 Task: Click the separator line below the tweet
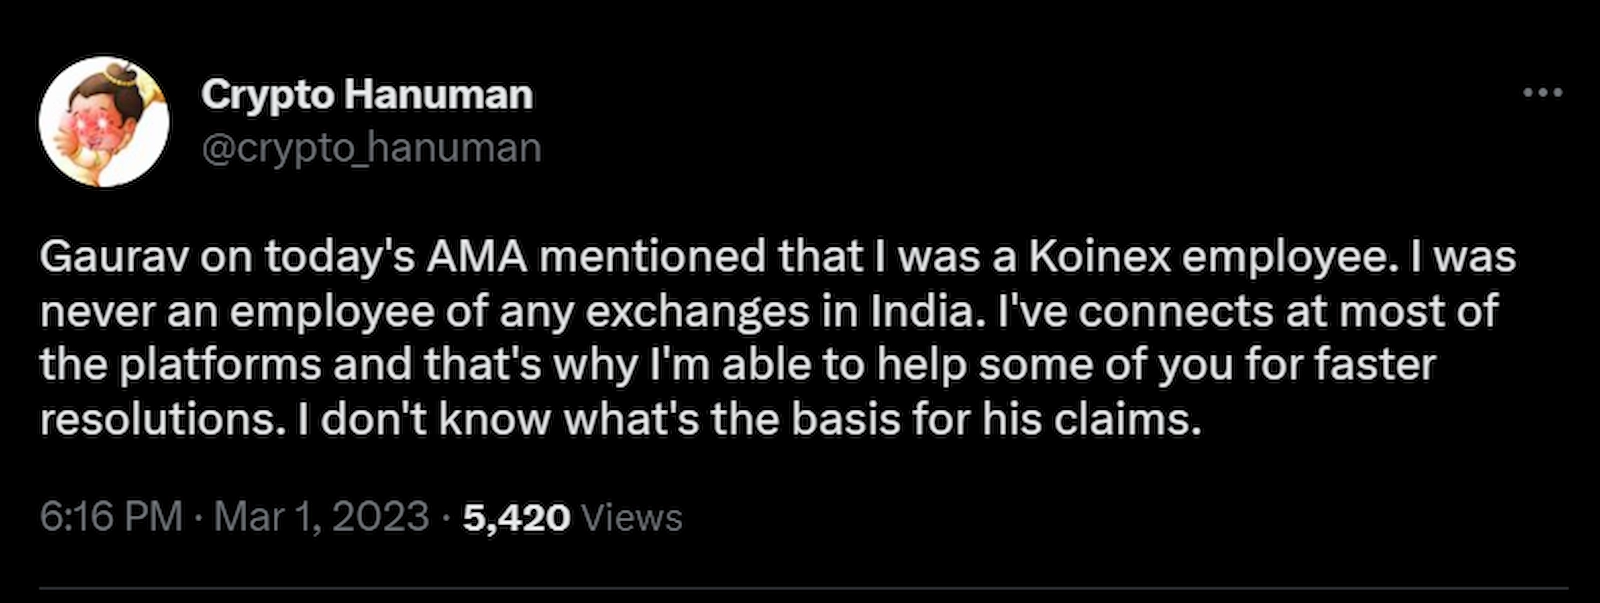pos(800,589)
